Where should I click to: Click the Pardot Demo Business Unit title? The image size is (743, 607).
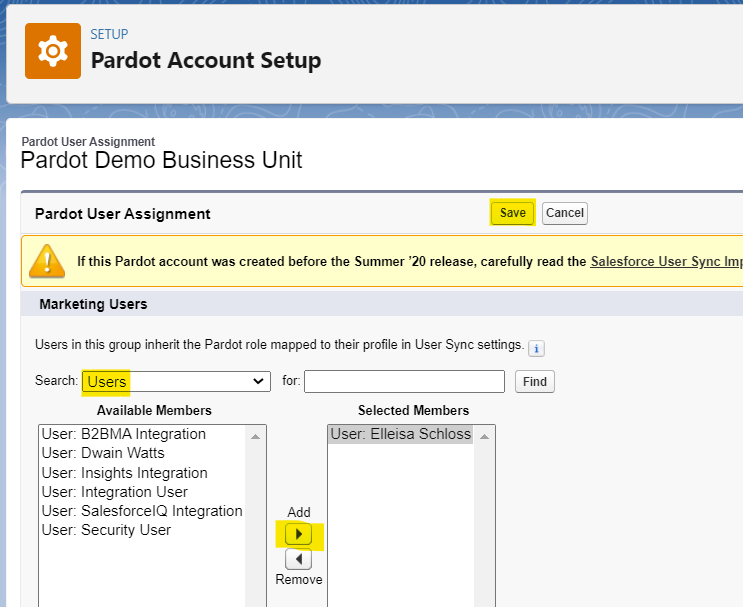tap(161, 160)
